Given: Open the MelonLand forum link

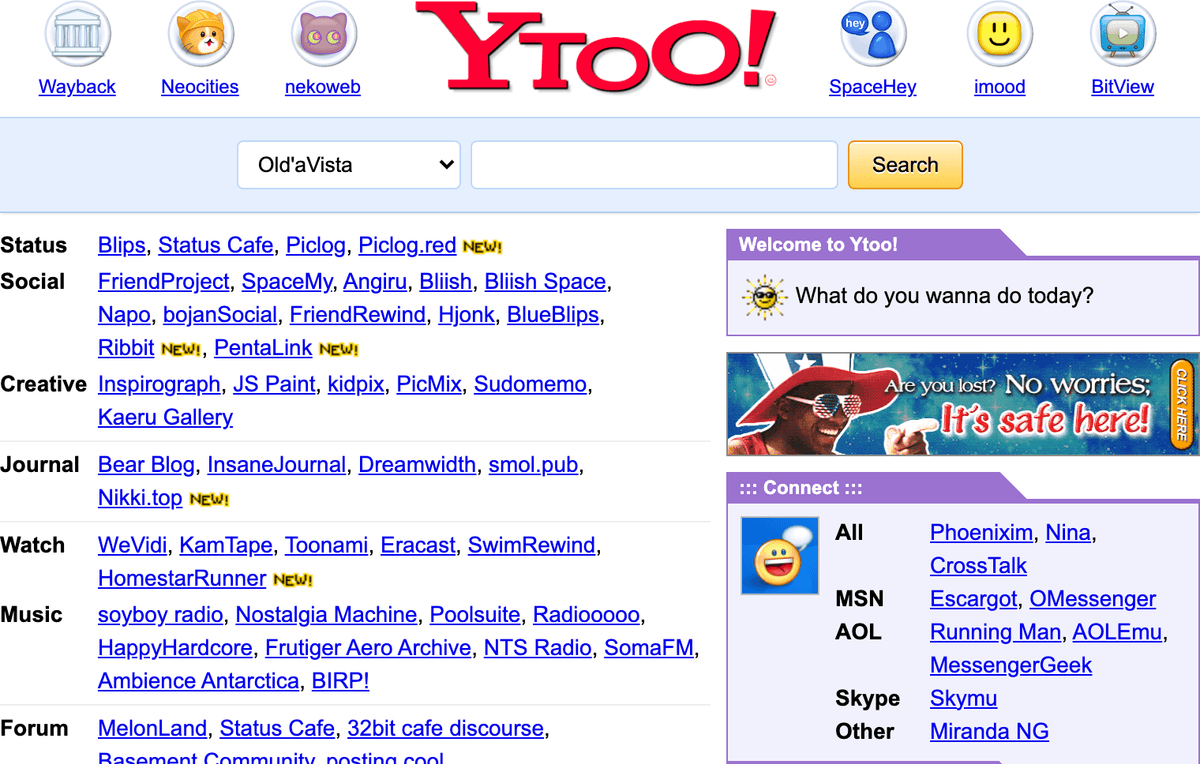Looking at the screenshot, I should point(152,729).
